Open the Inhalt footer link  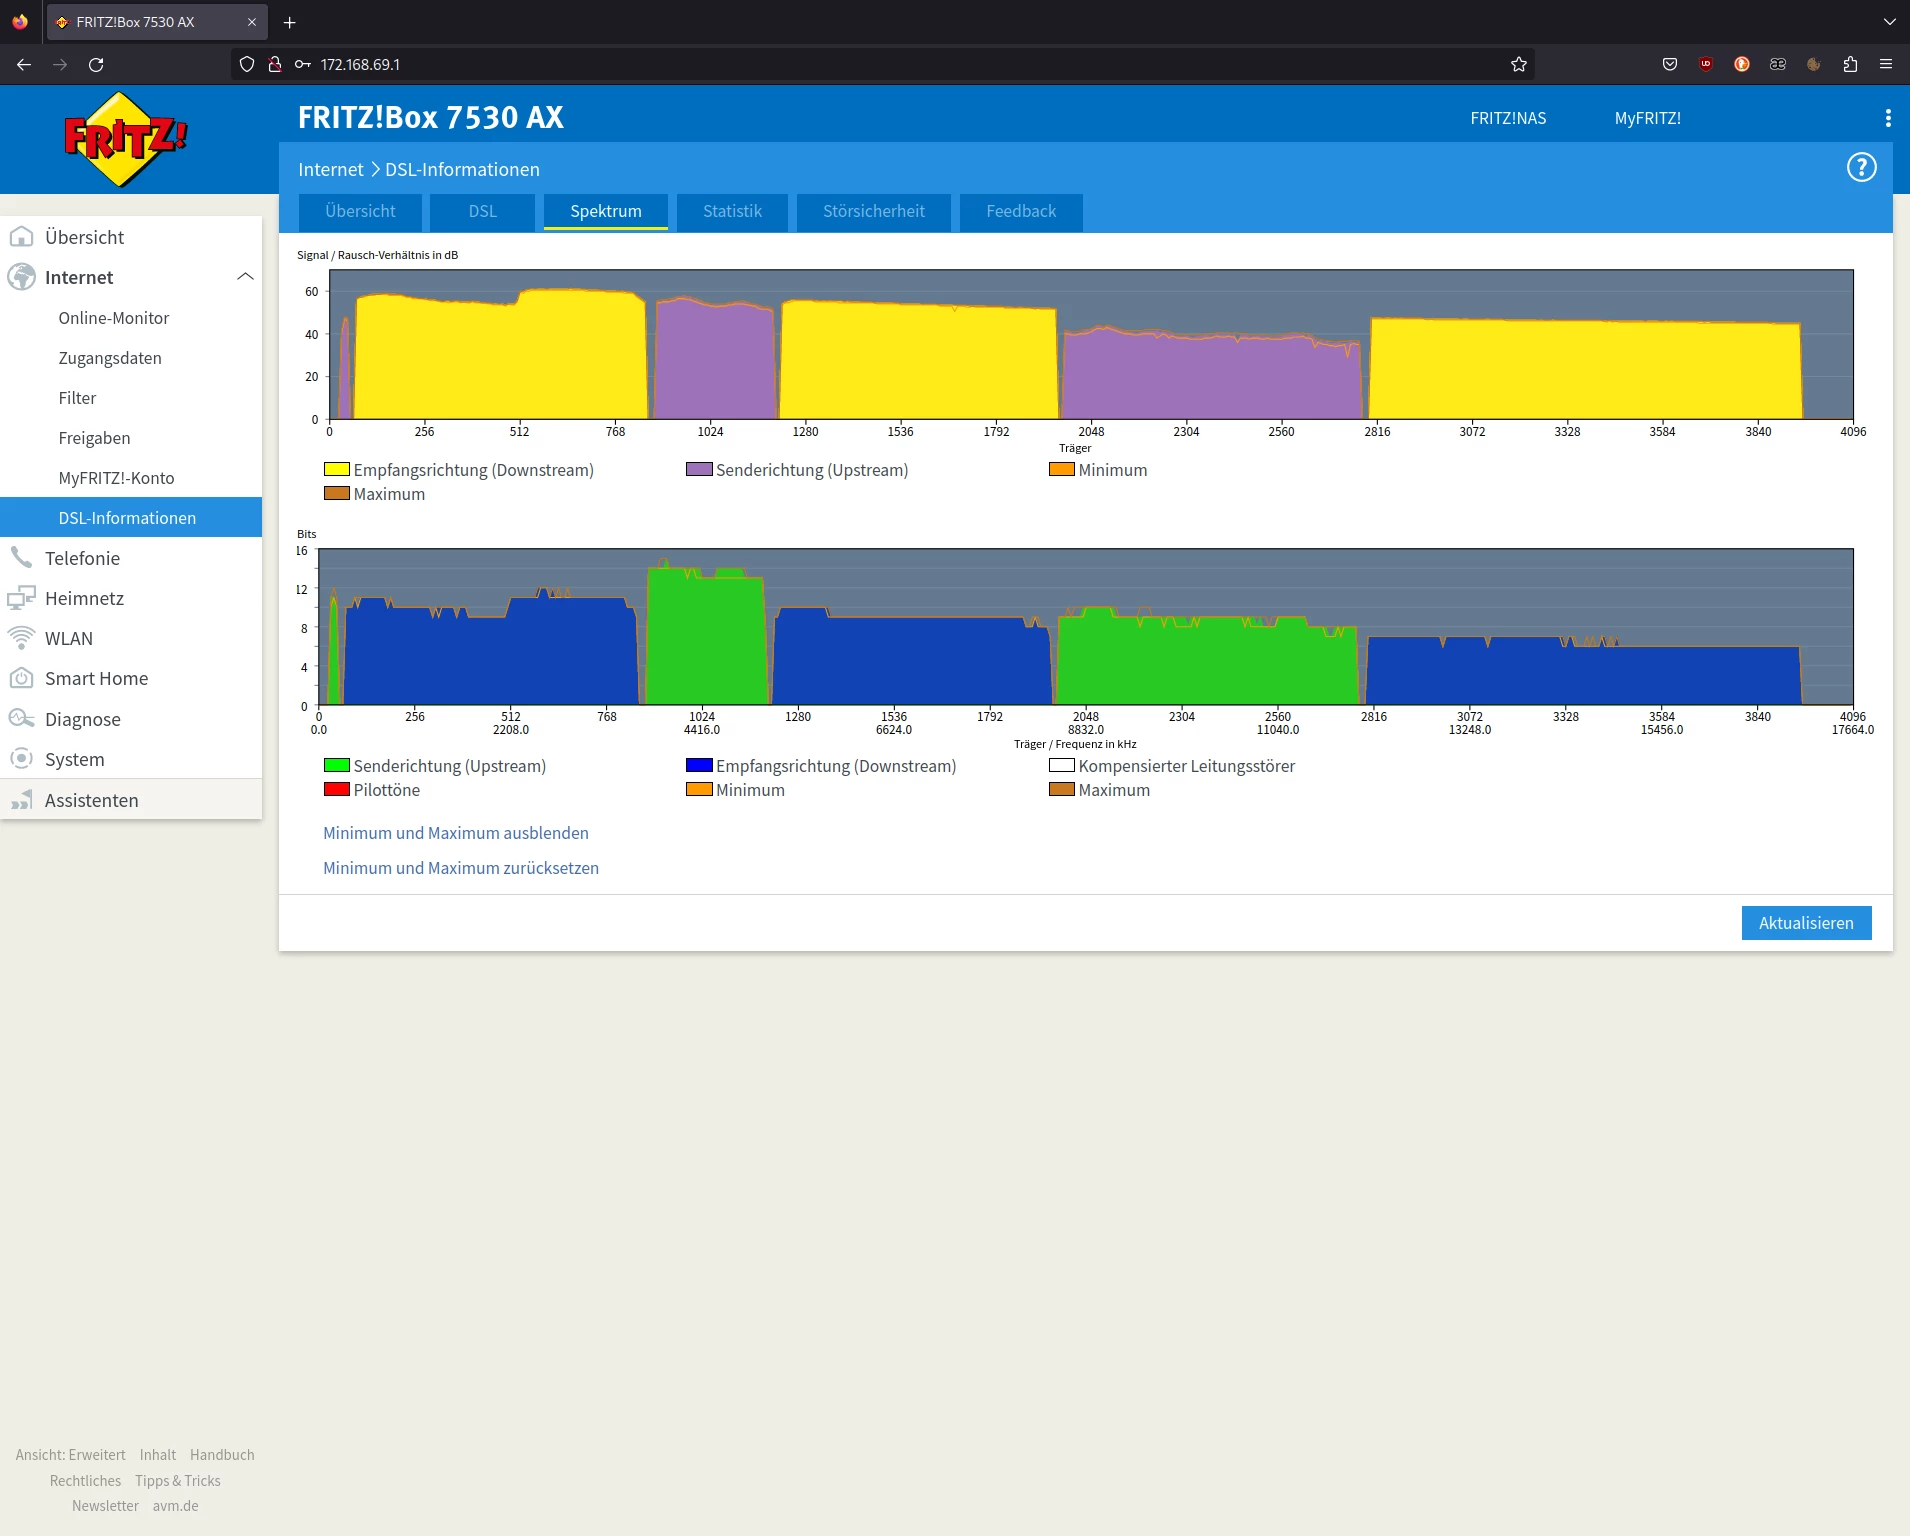coord(158,1455)
